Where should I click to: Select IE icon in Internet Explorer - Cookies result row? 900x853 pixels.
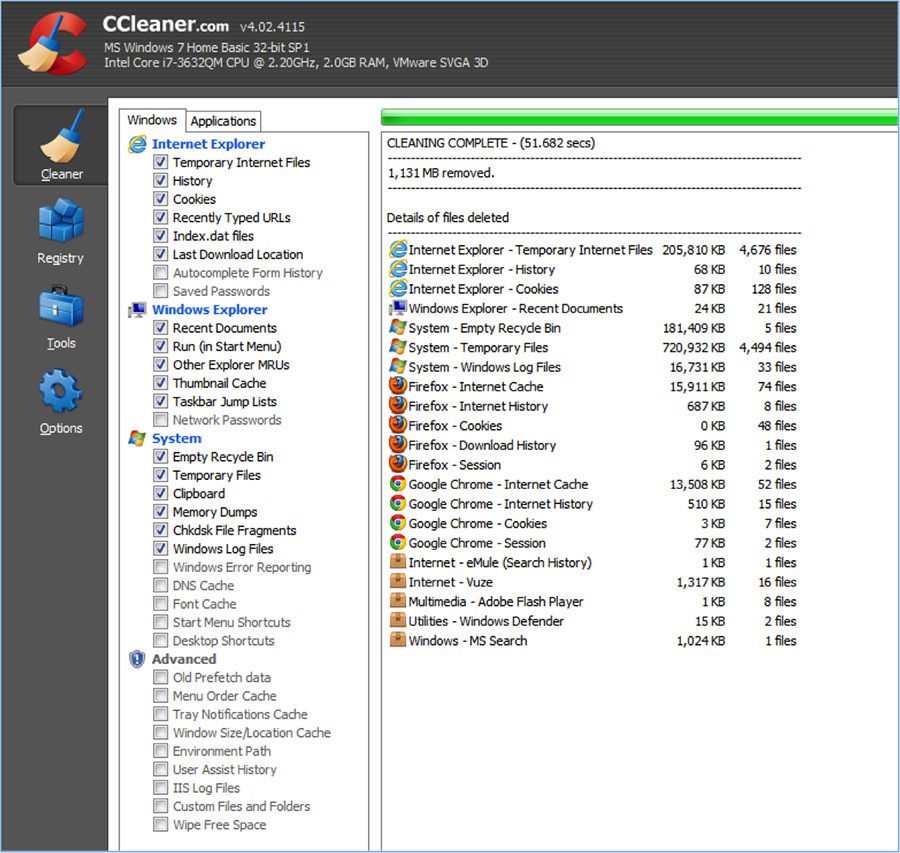tap(398, 288)
